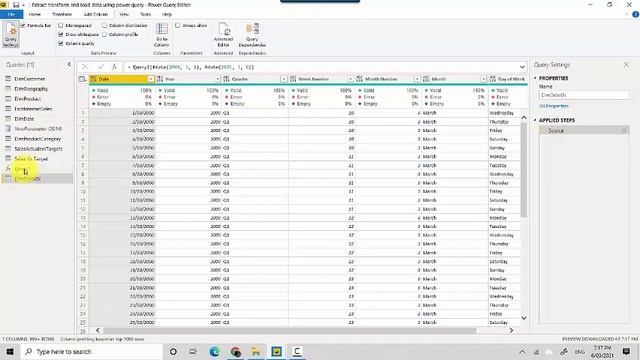The height and width of the screenshot is (360, 640).
Task: Click the formula bar cancel X icon
Action: click(84, 67)
